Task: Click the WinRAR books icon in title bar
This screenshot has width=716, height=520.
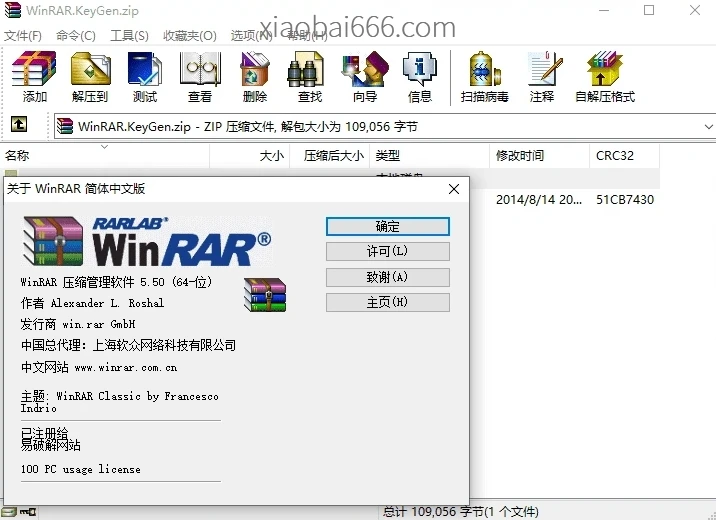Action: (12, 10)
